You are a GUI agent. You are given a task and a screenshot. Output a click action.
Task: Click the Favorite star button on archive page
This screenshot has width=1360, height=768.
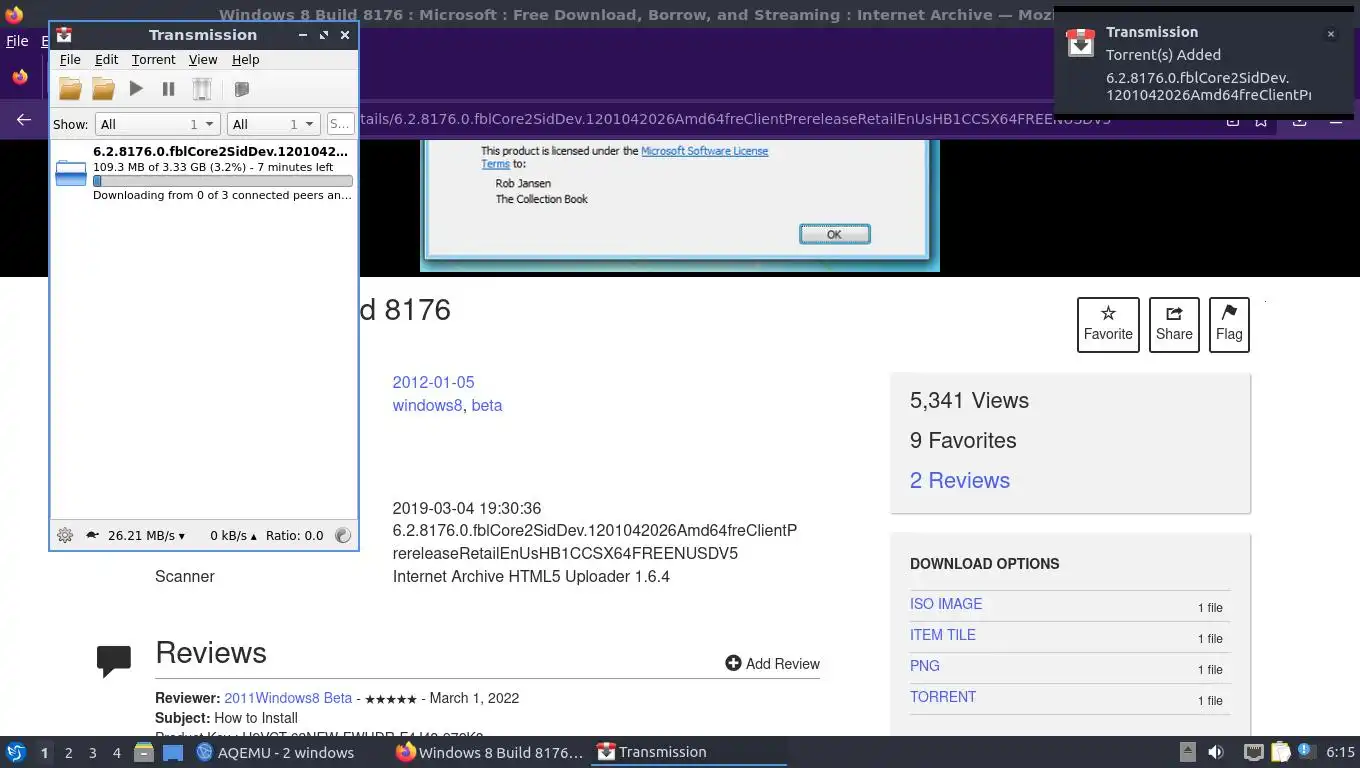[1108, 325]
